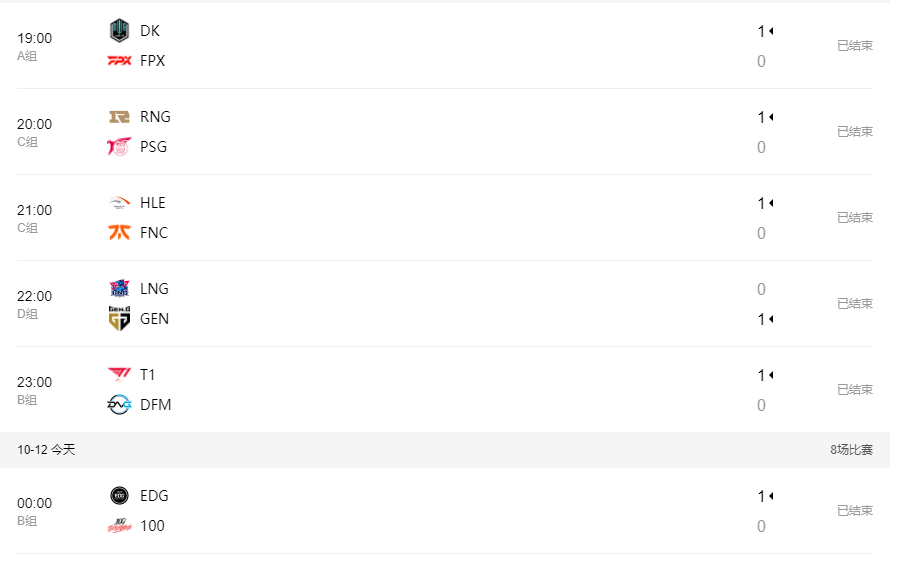Click the 8场比赛 match count label
This screenshot has height=564, width=899.
click(851, 449)
